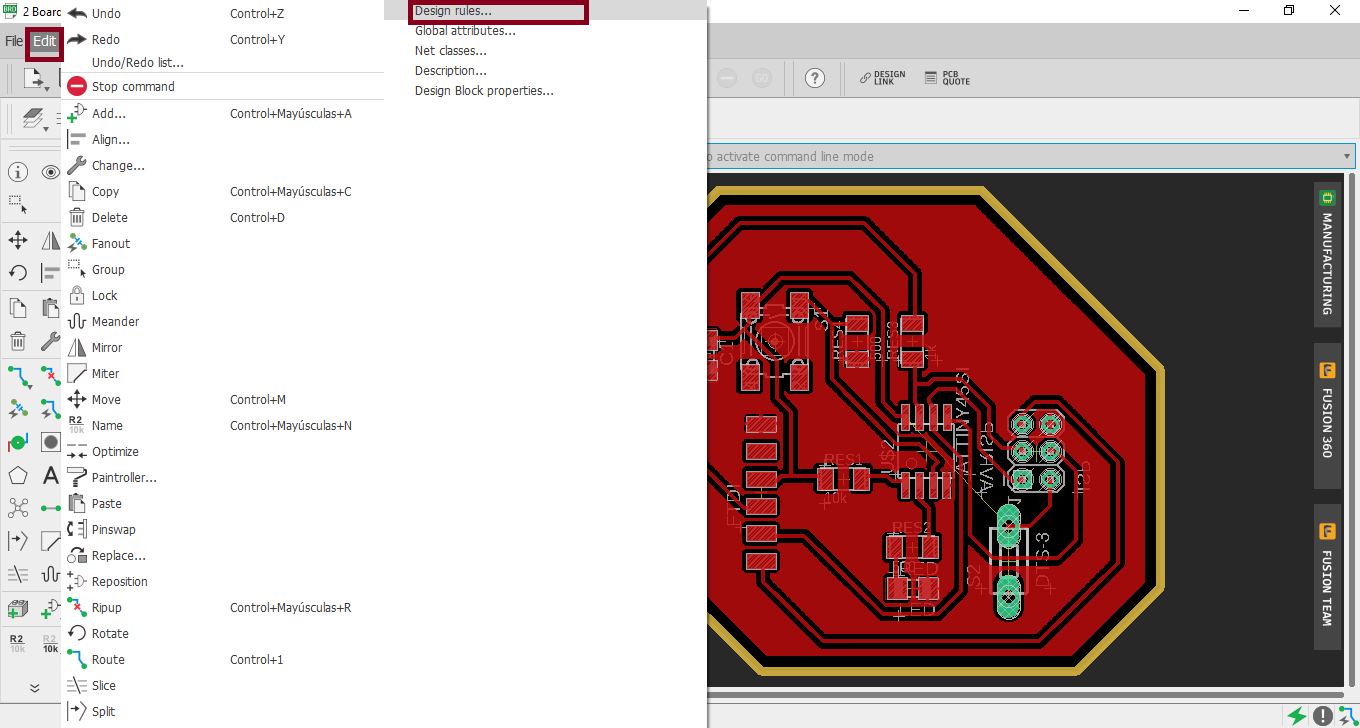
Task: Choose Replace... from the Edit menu
Action: [x=224, y=556]
